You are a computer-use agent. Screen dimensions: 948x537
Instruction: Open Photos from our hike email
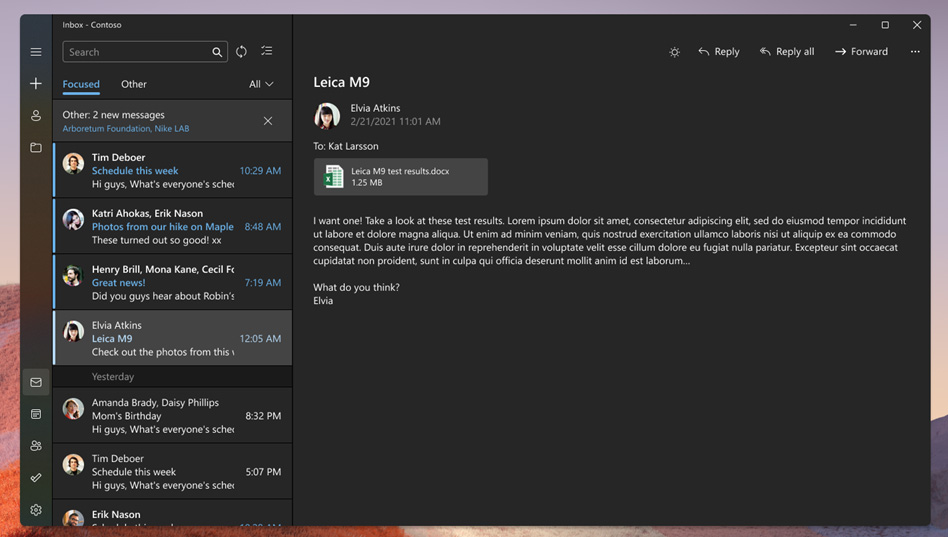[172, 226]
